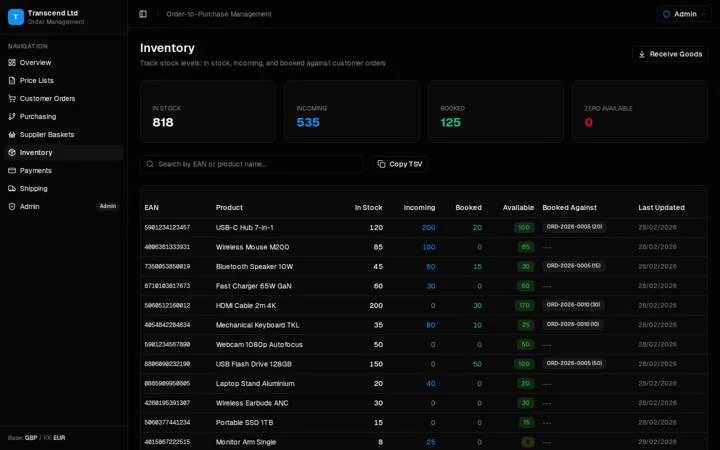Click the Overview grid icon
The height and width of the screenshot is (450, 720).
[12, 62]
